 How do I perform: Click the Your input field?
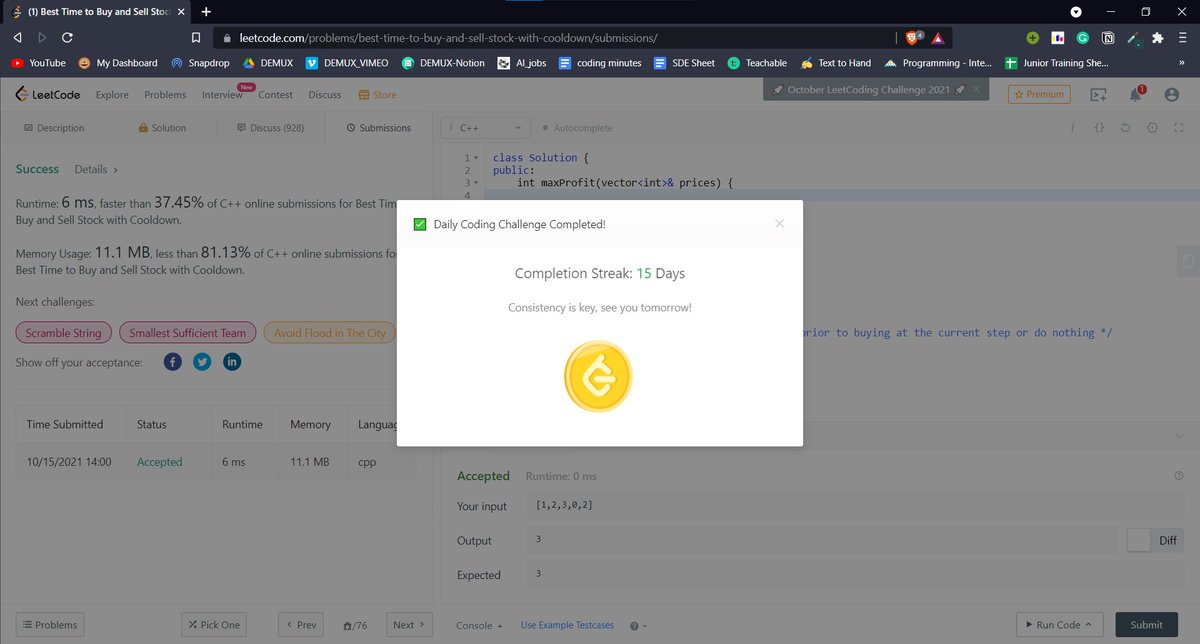(856, 506)
